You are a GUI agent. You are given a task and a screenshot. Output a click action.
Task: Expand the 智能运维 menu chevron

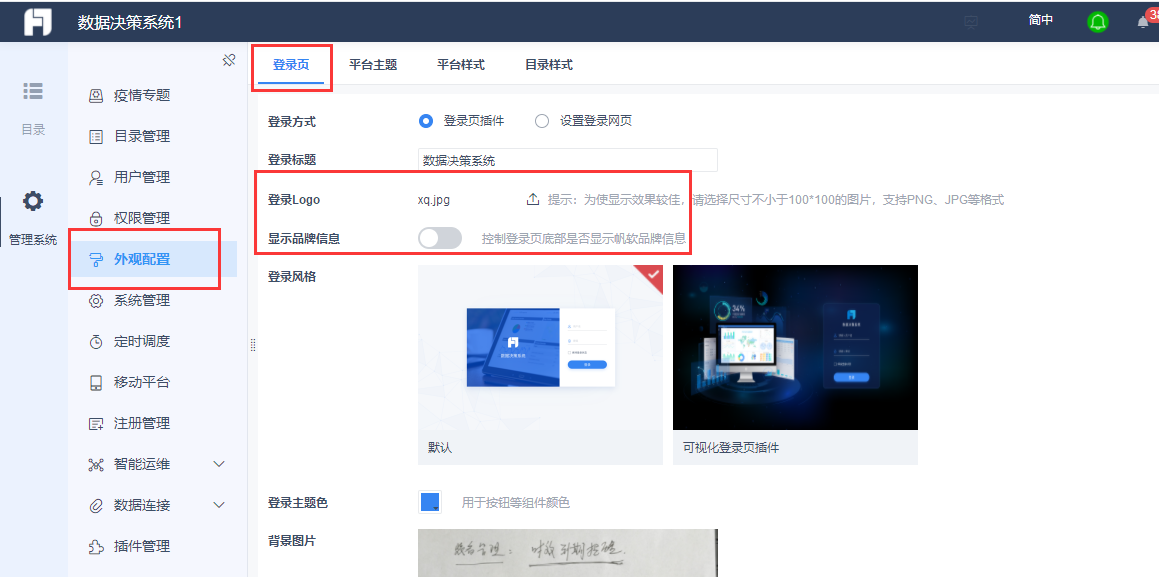(x=219, y=465)
